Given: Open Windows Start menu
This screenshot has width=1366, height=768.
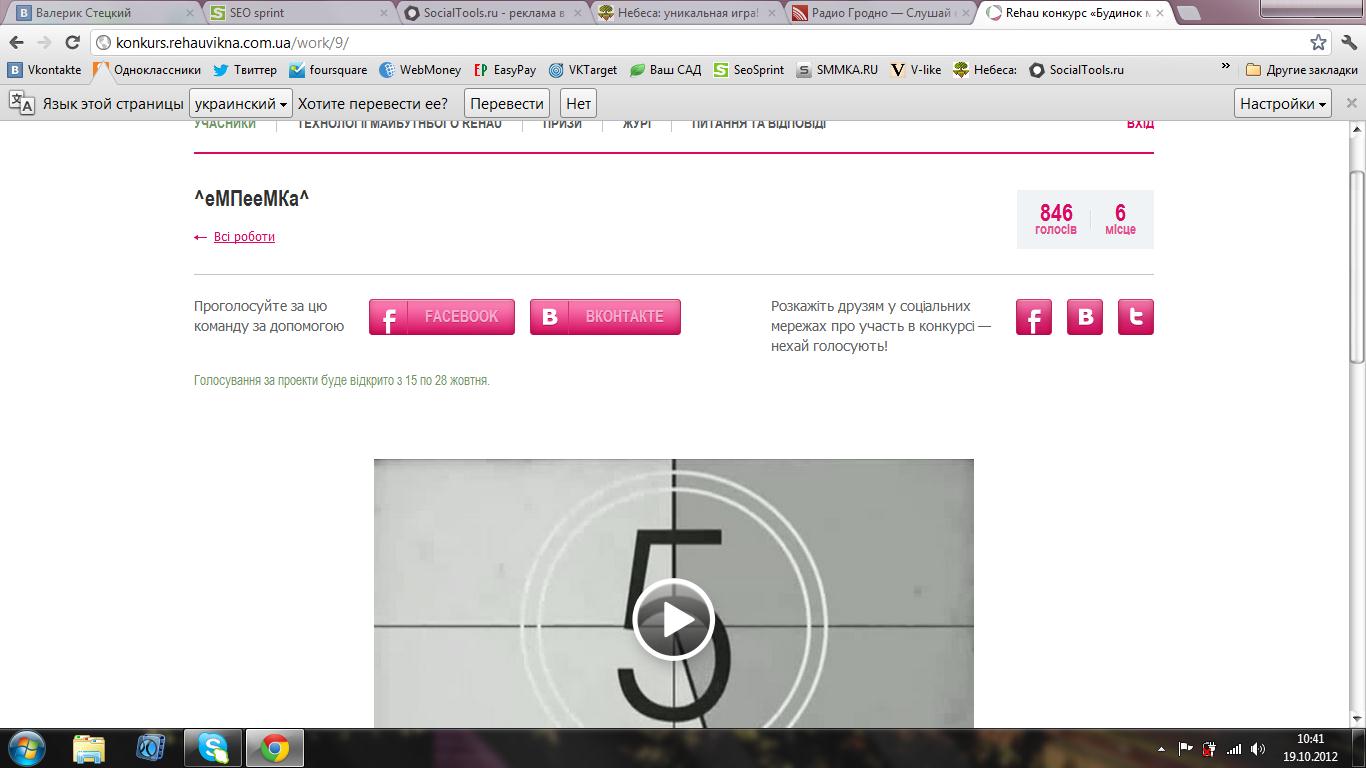Looking at the screenshot, I should coord(26,748).
